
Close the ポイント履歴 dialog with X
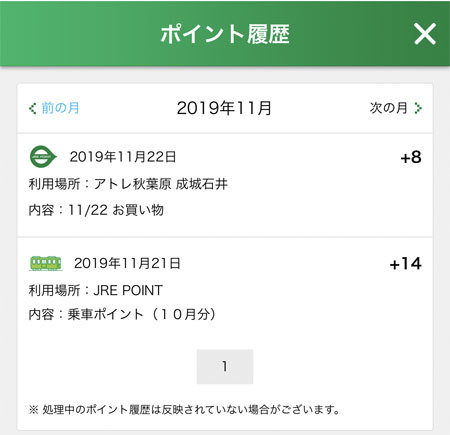click(425, 34)
